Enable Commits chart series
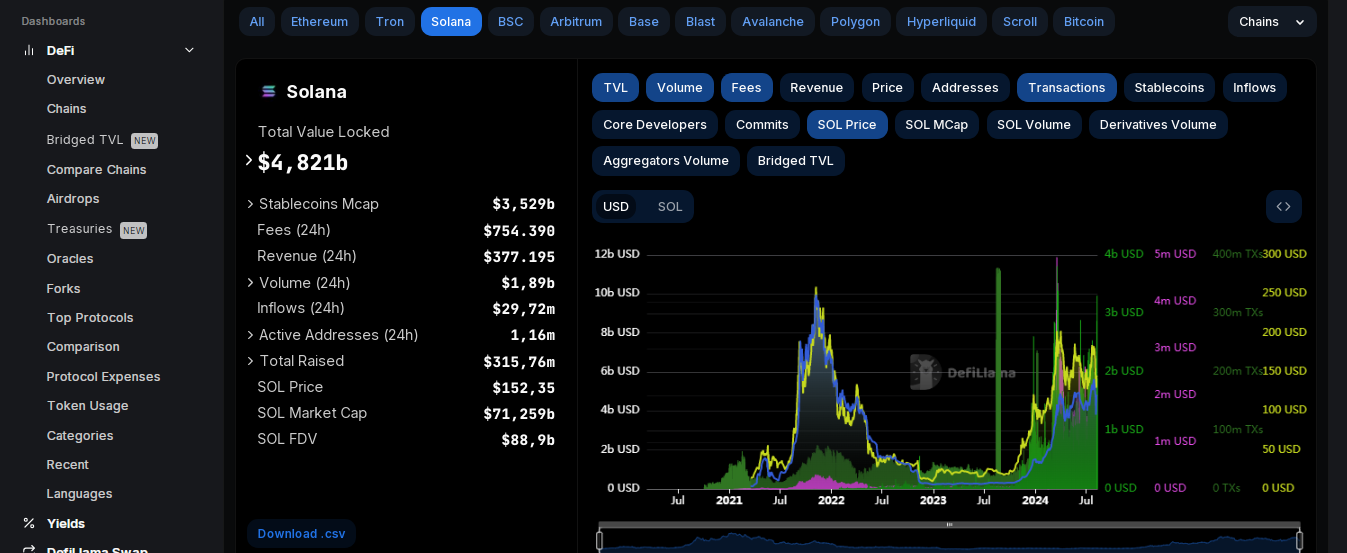Screen dimensions: 1347x553 point(763,125)
